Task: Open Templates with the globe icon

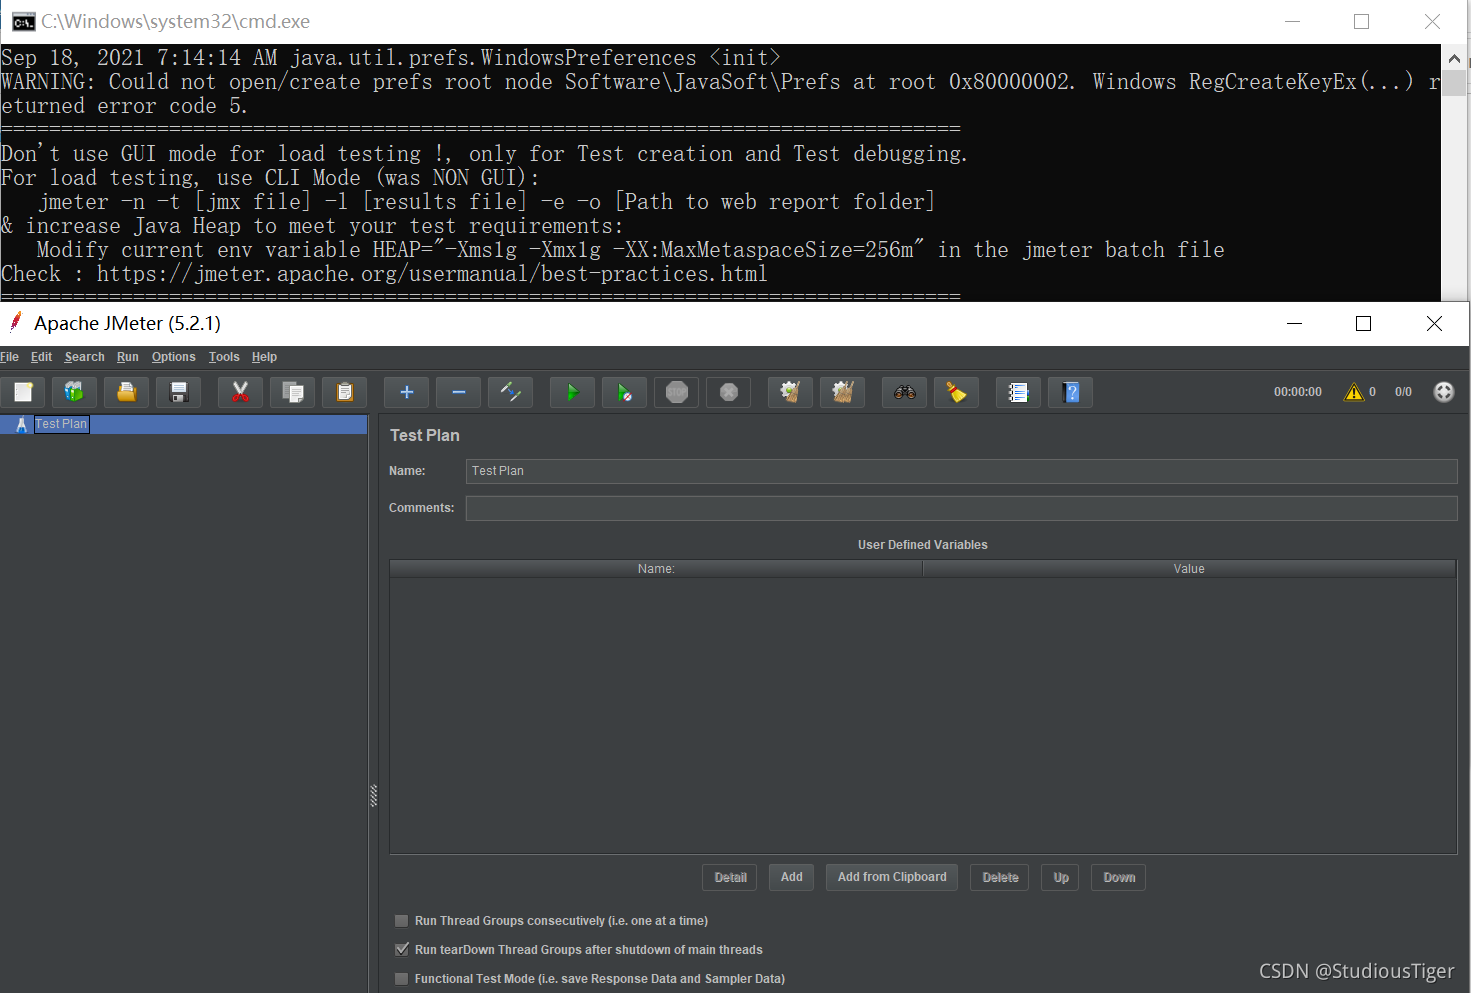Action: pyautogui.click(x=74, y=392)
